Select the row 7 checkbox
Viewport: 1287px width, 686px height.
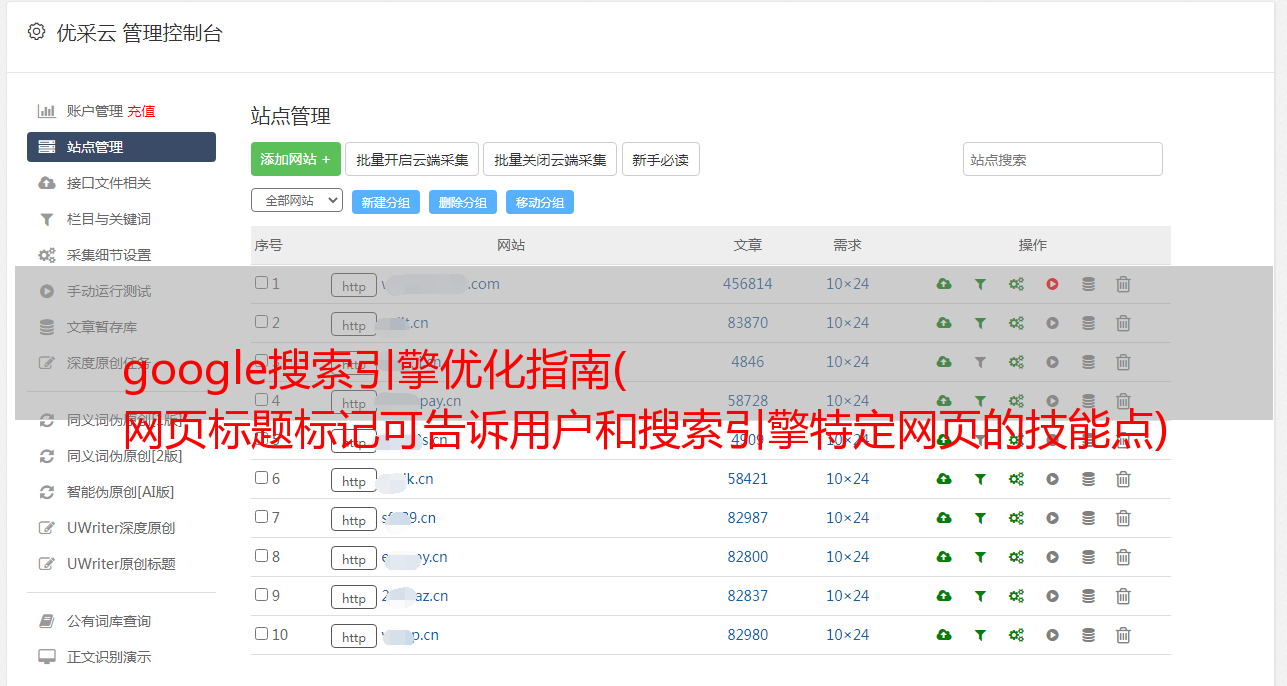click(x=261, y=517)
